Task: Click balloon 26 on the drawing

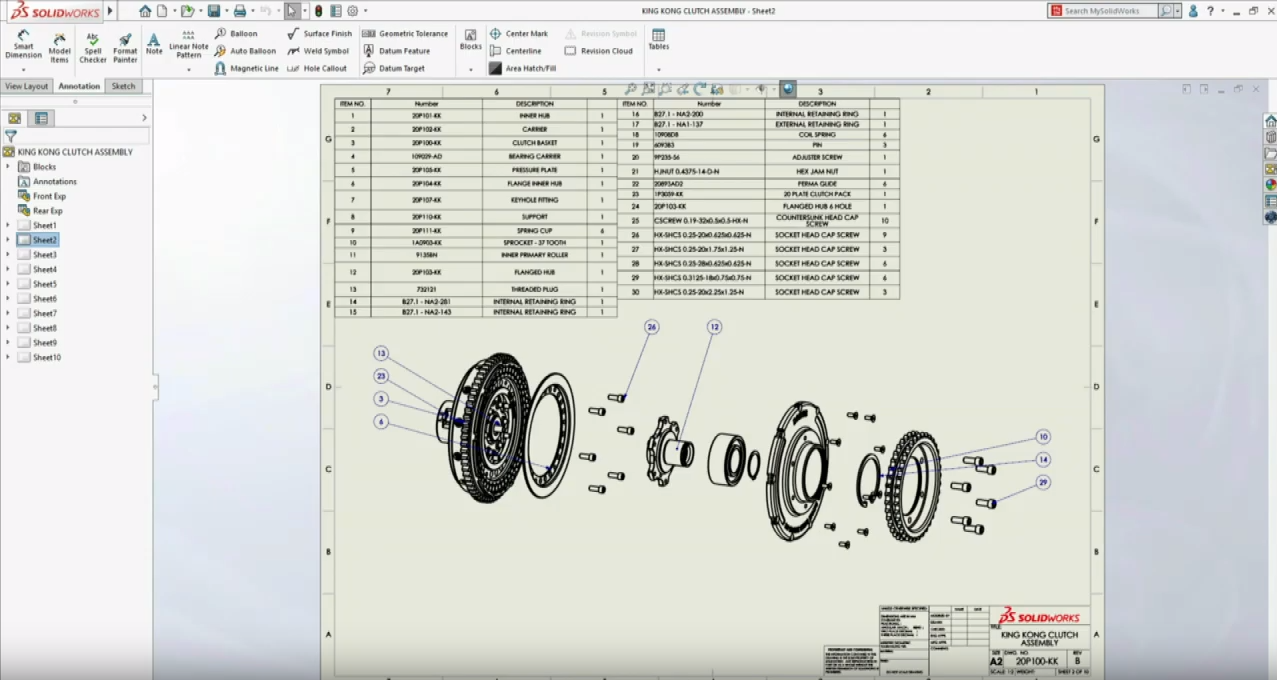Action: click(x=652, y=327)
